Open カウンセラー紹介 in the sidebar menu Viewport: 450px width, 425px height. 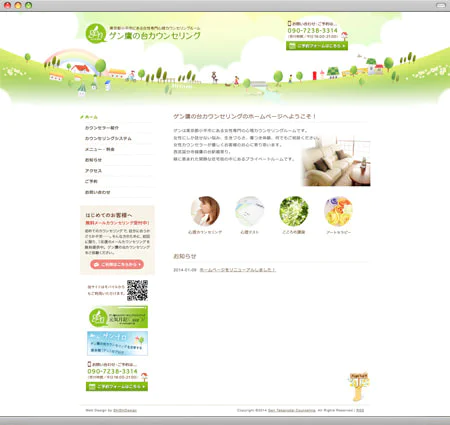[x=102, y=128]
